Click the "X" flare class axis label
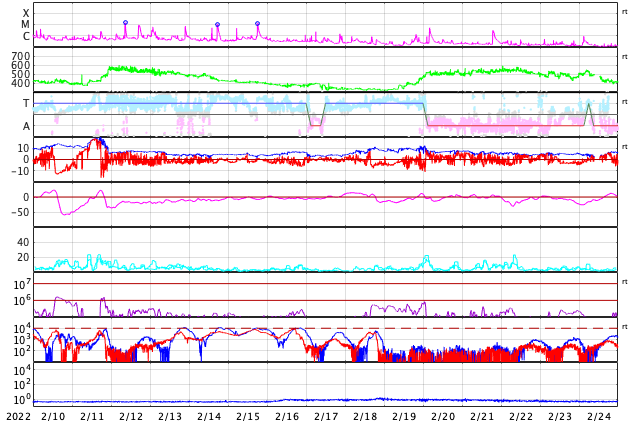The height and width of the screenshot is (424, 634). 26,13
